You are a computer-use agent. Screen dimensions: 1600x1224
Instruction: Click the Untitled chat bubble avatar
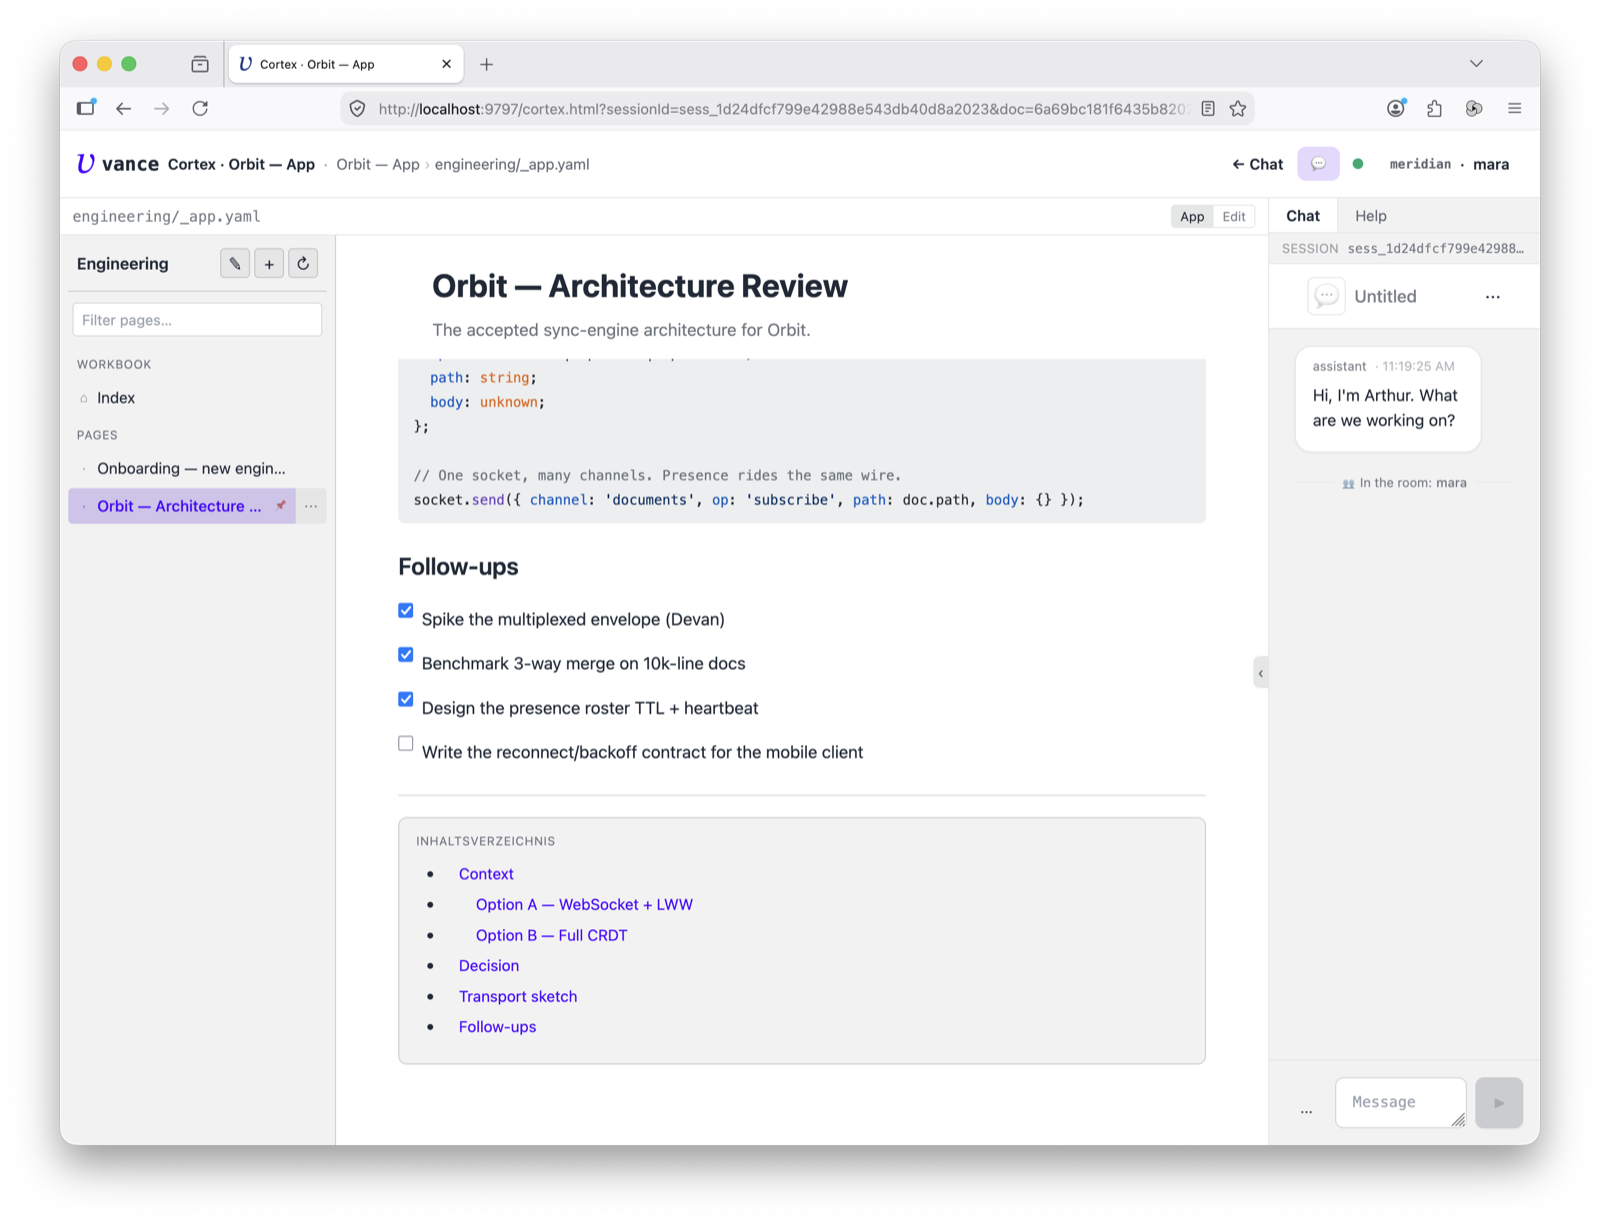pos(1326,296)
